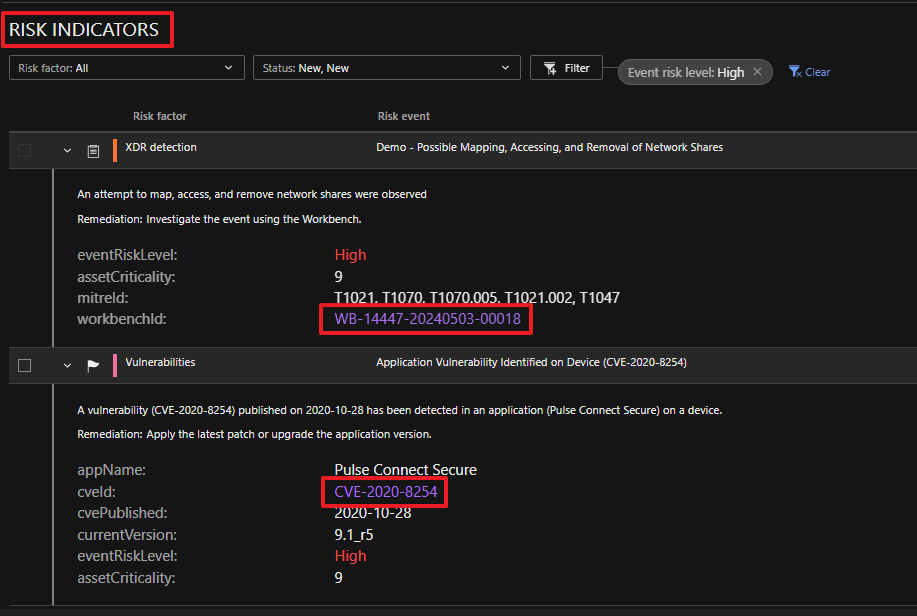Open workbench link WB-14447-20240503-00018
Viewport: 917px width, 616px height.
pos(427,320)
